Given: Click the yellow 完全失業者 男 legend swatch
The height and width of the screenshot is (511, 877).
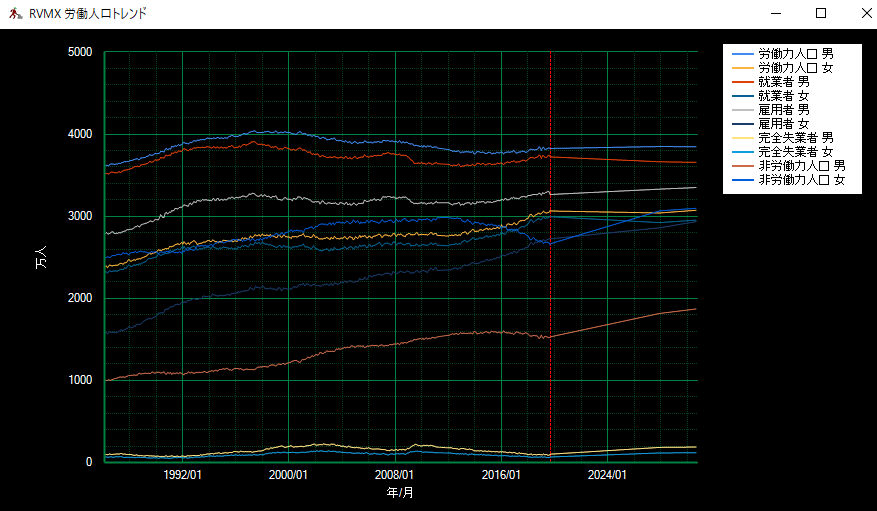Looking at the screenshot, I should coord(743,138).
